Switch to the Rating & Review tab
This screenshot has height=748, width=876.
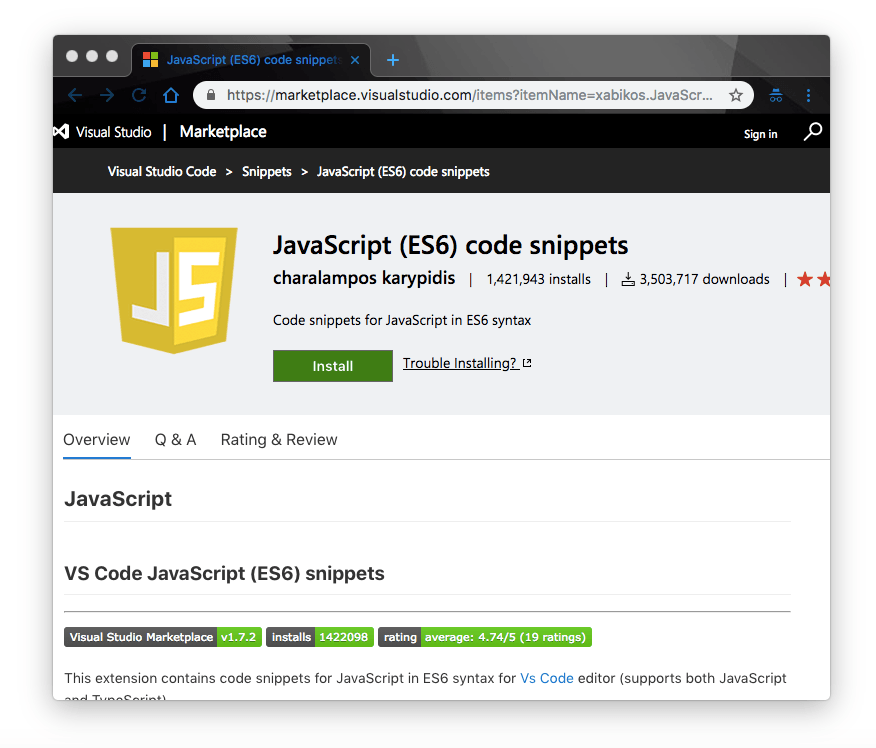pos(278,440)
